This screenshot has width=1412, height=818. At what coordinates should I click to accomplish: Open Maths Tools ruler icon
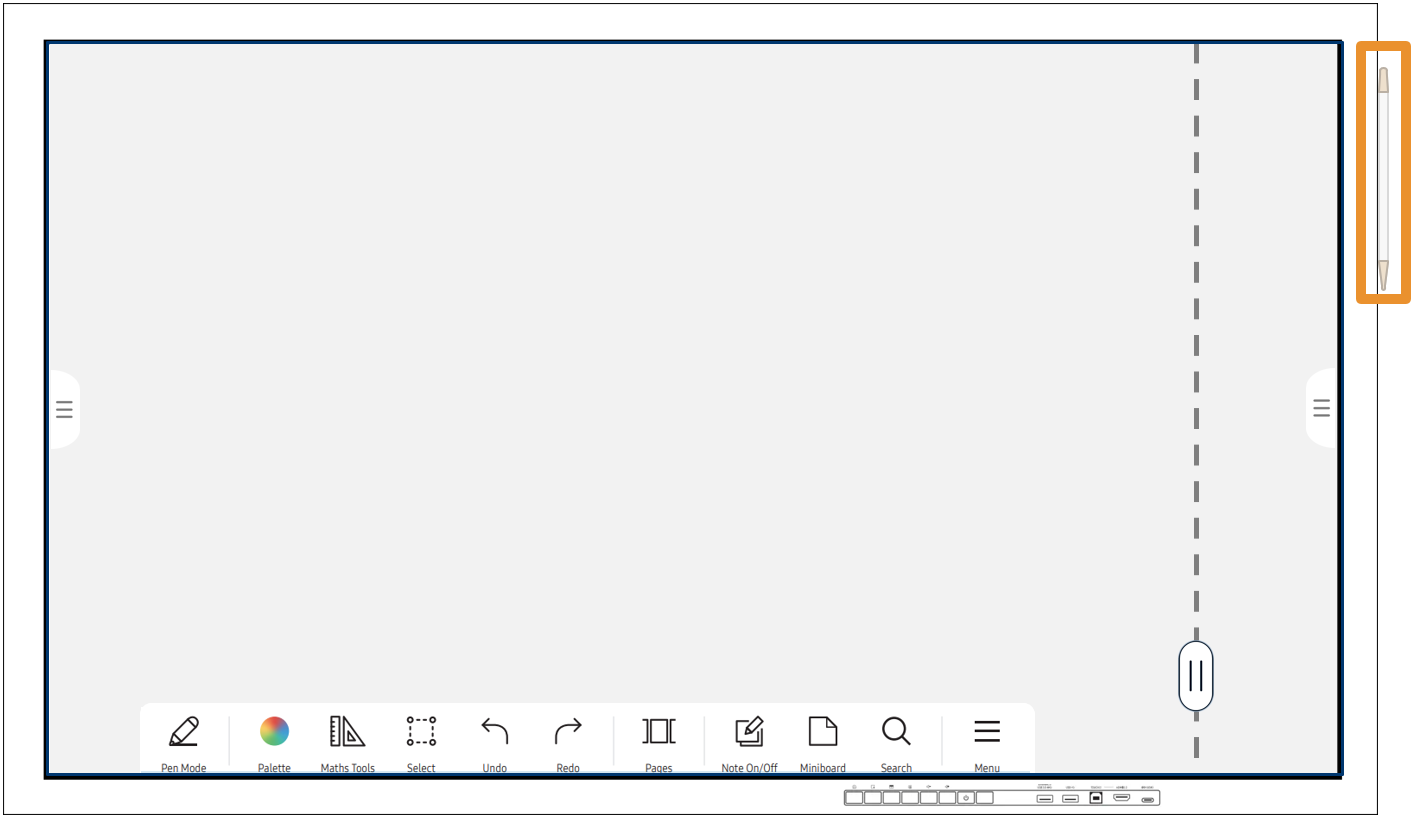pos(347,732)
